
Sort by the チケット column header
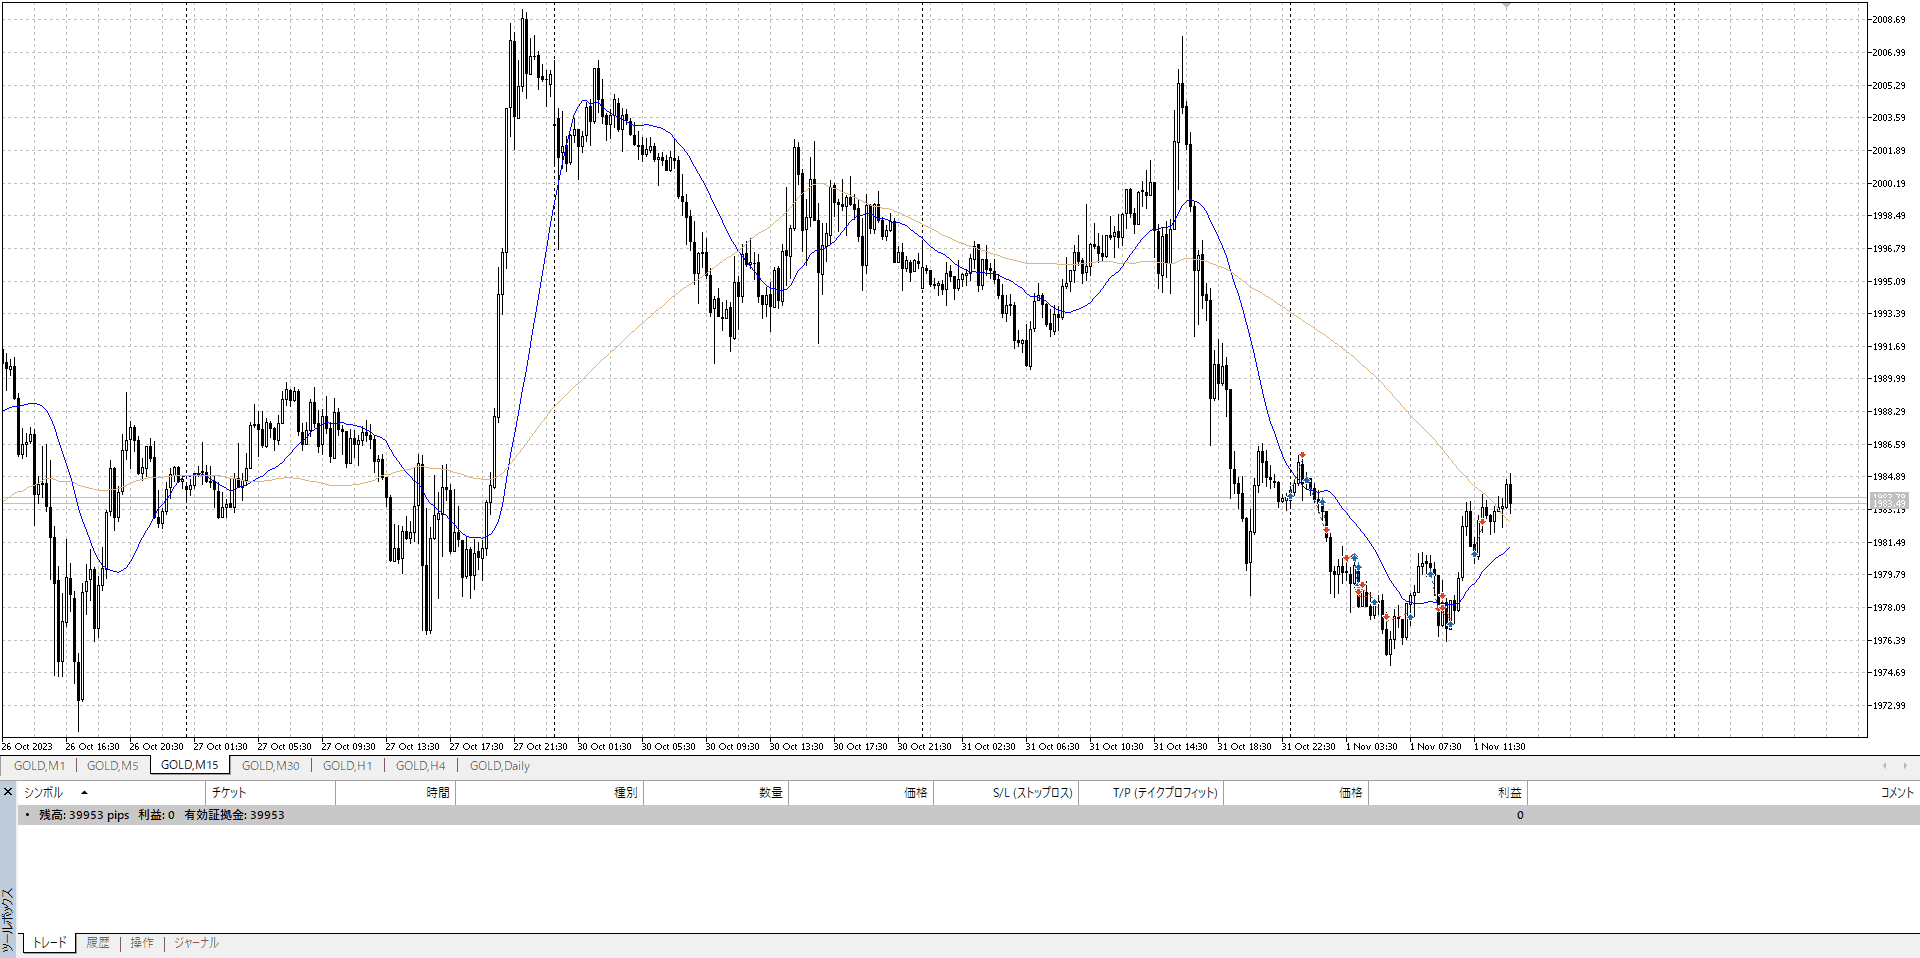(229, 793)
